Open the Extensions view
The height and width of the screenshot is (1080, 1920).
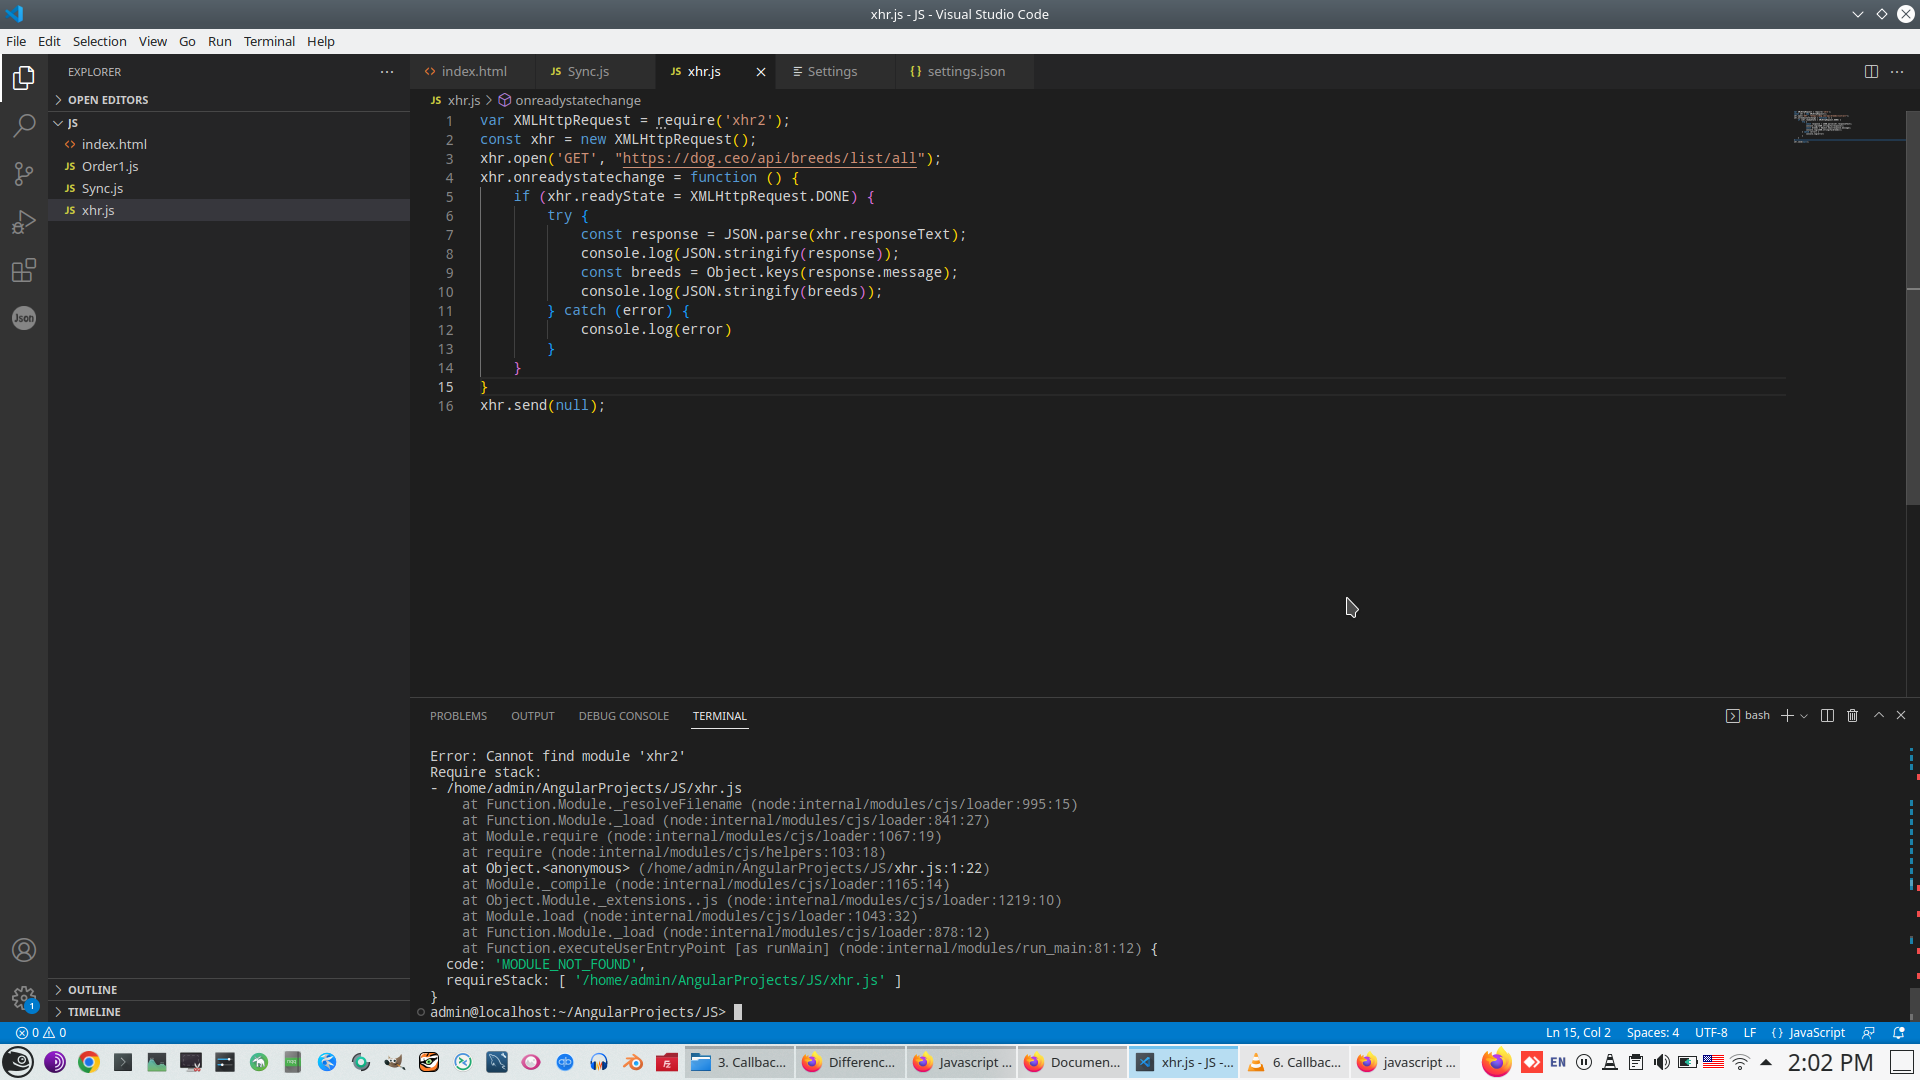click(24, 270)
